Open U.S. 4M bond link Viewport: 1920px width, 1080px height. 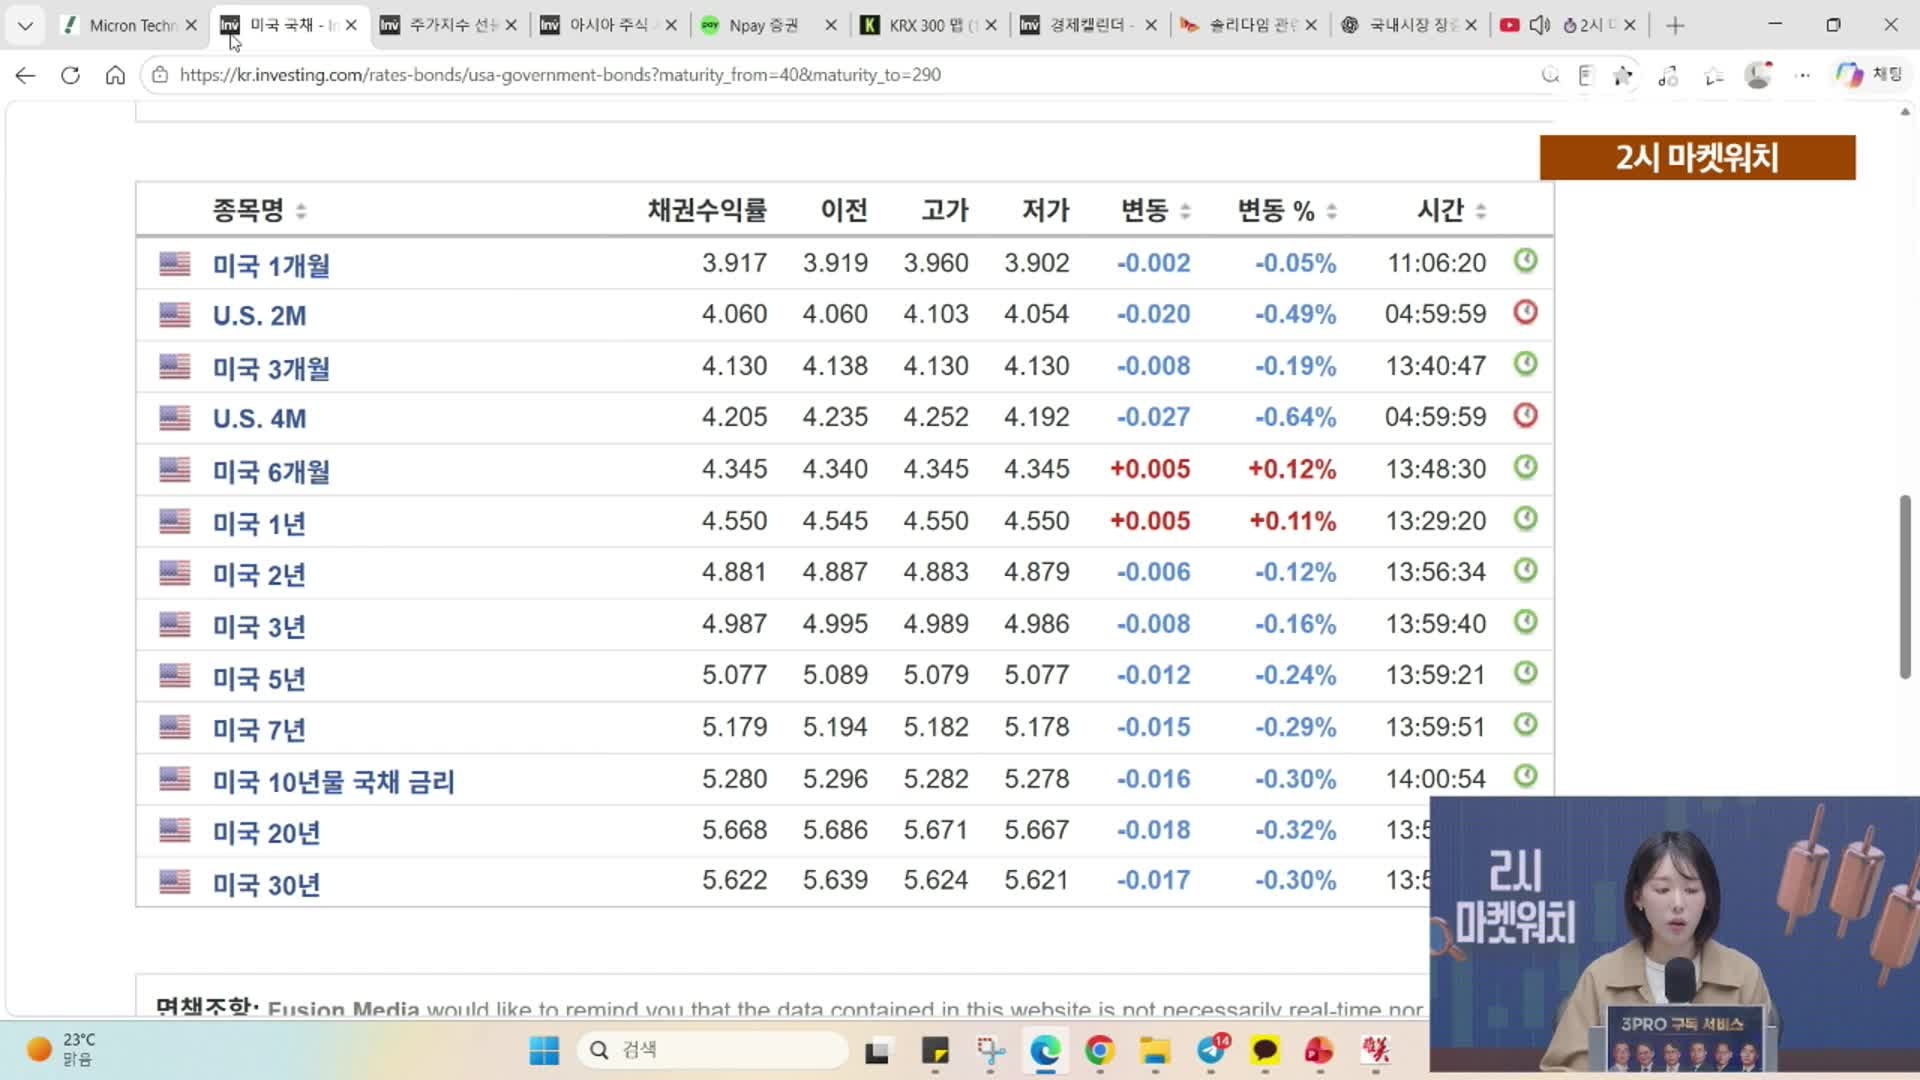(259, 418)
